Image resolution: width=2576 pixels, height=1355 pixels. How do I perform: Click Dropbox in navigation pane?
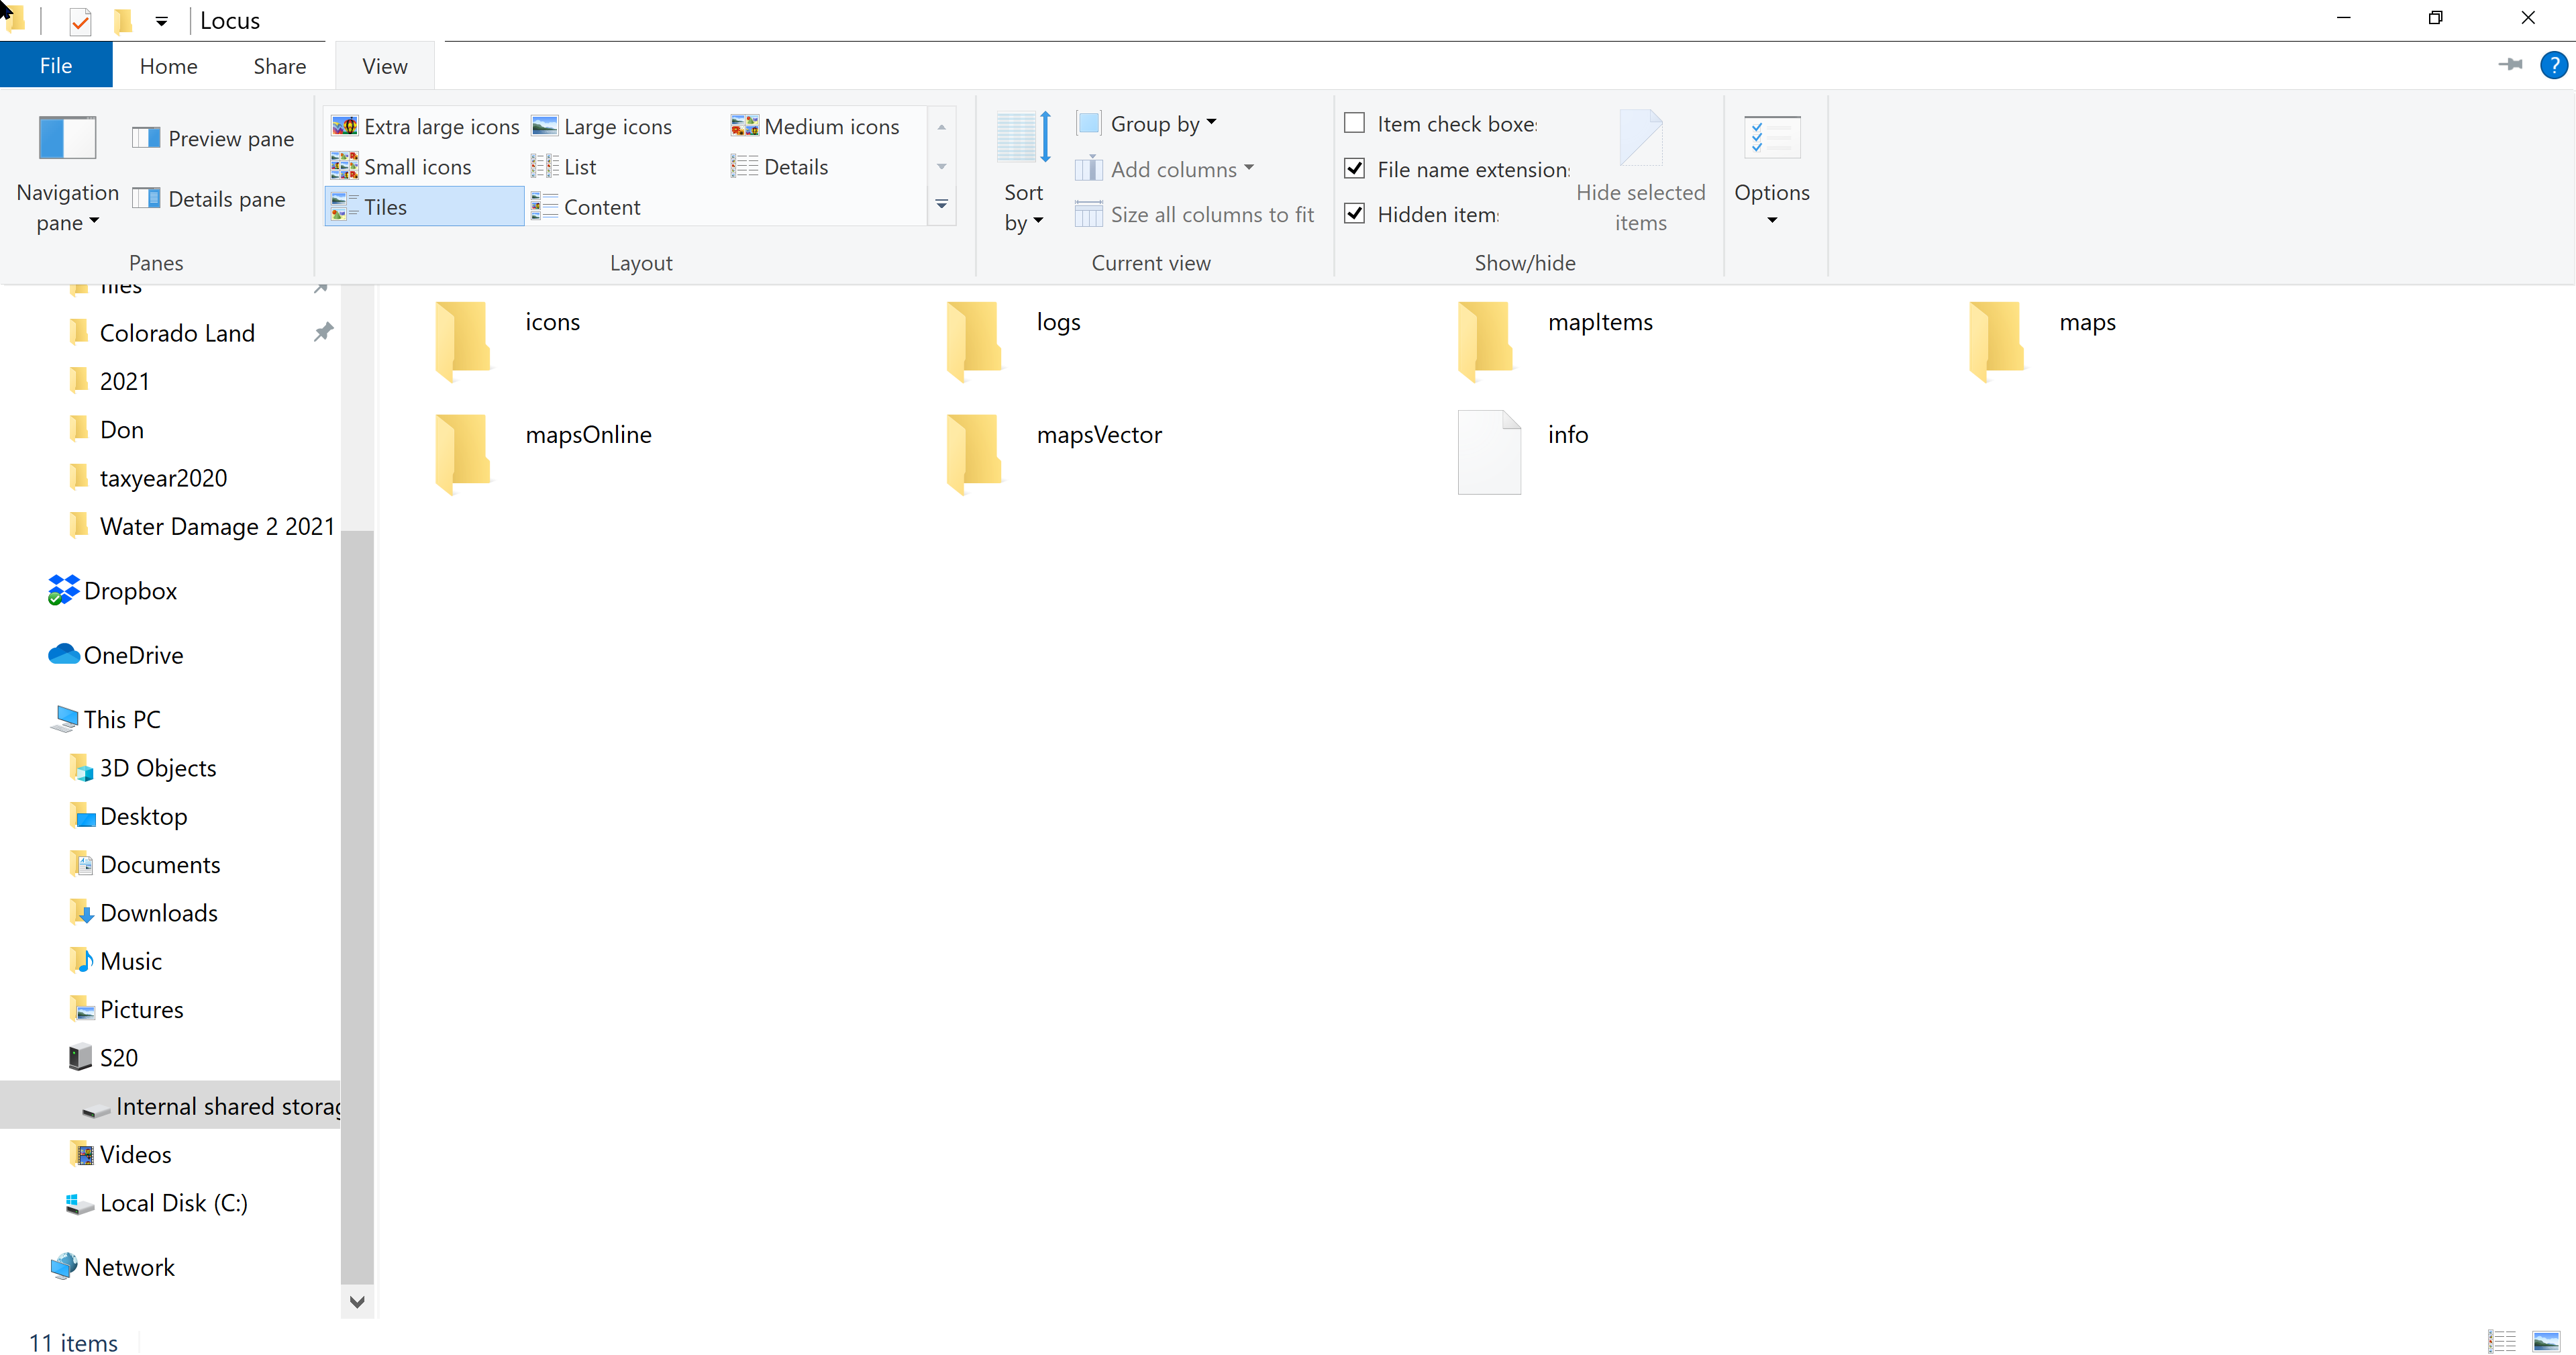pos(130,591)
